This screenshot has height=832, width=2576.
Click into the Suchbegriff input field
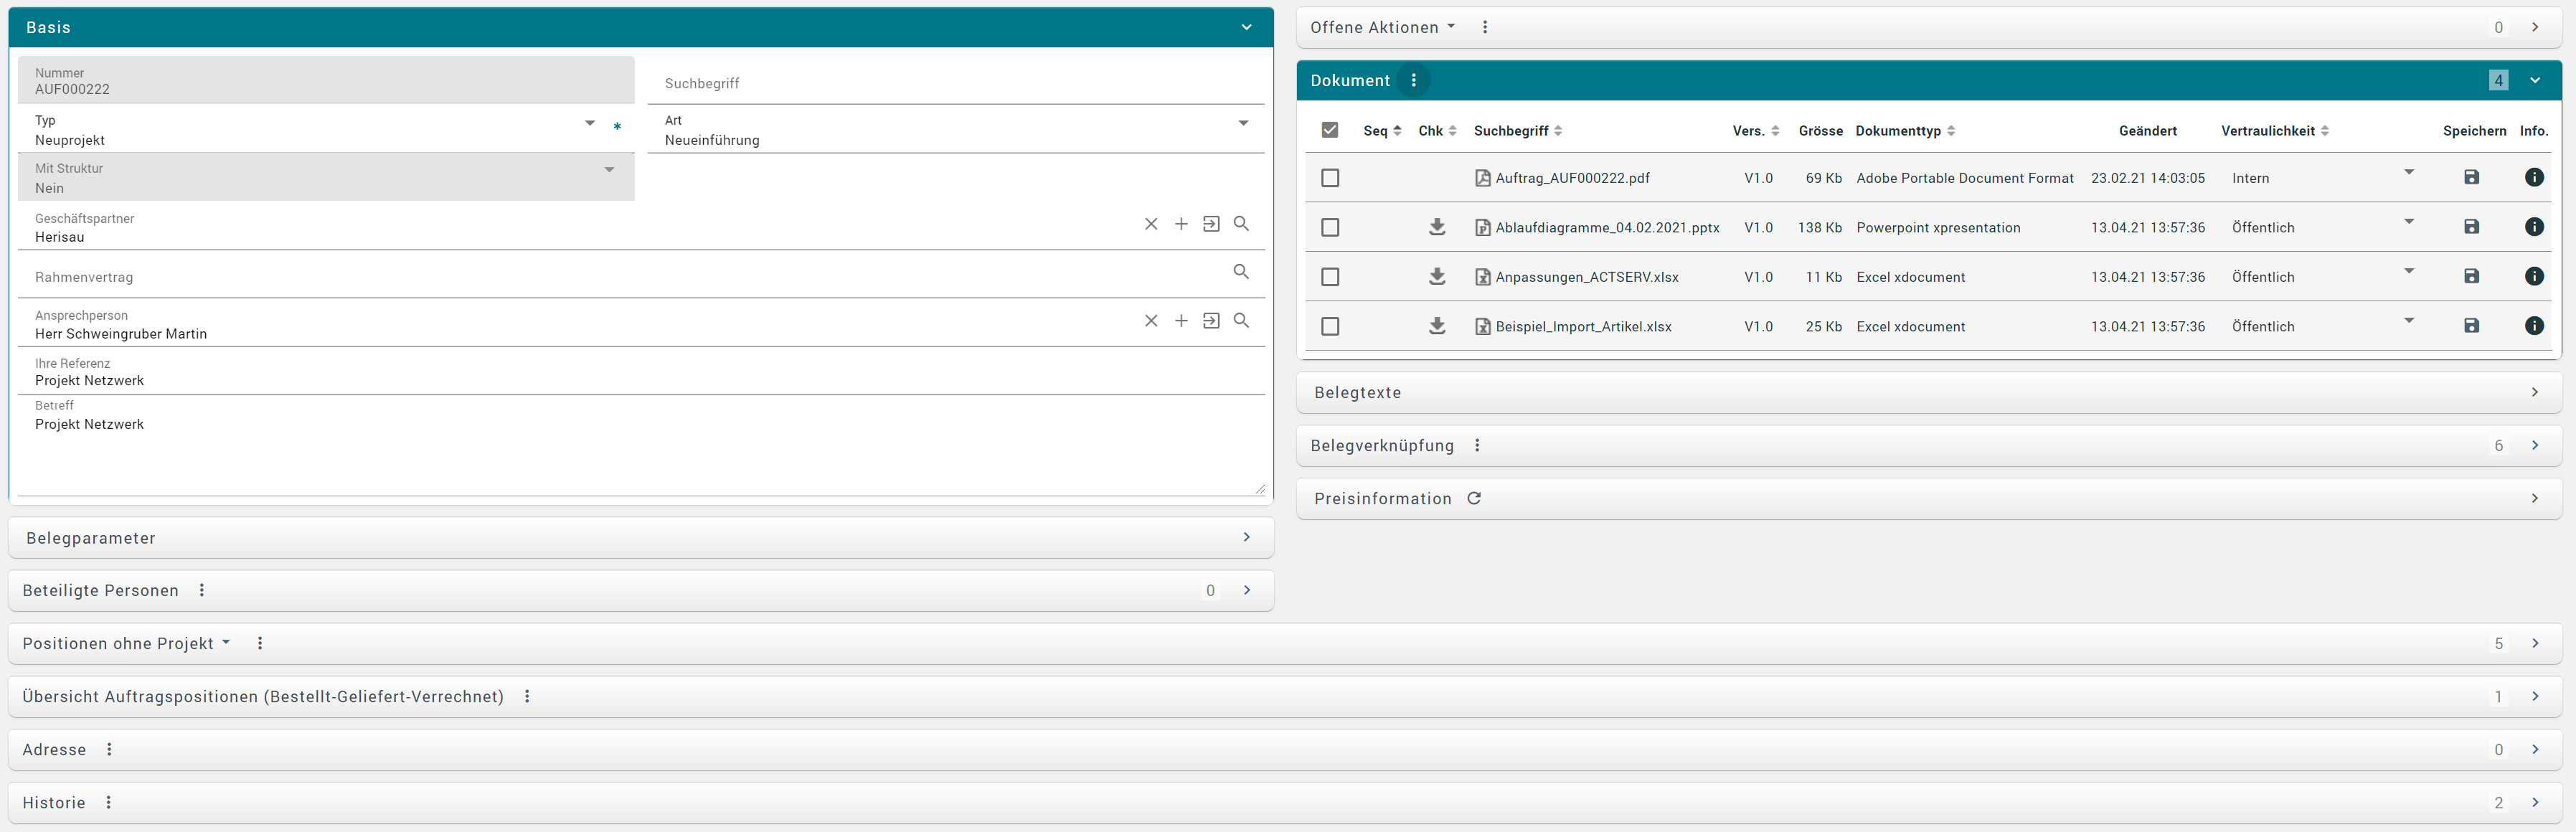point(955,84)
